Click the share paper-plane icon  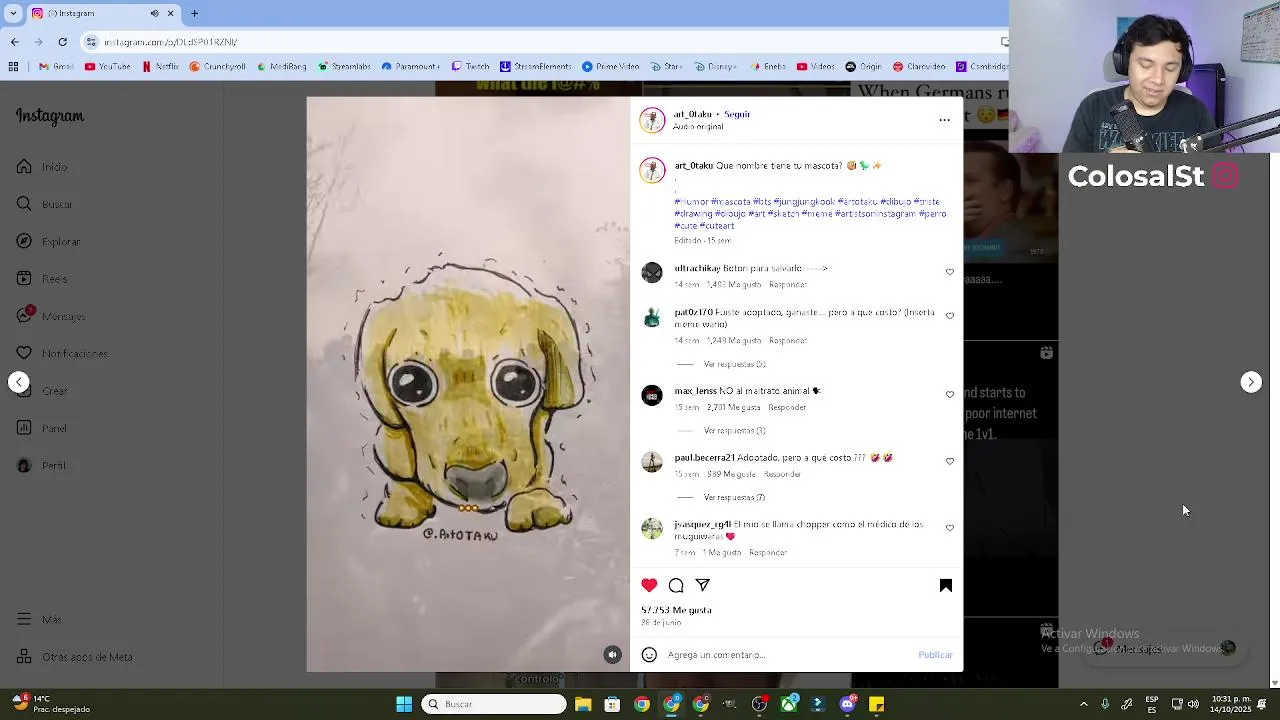702,585
